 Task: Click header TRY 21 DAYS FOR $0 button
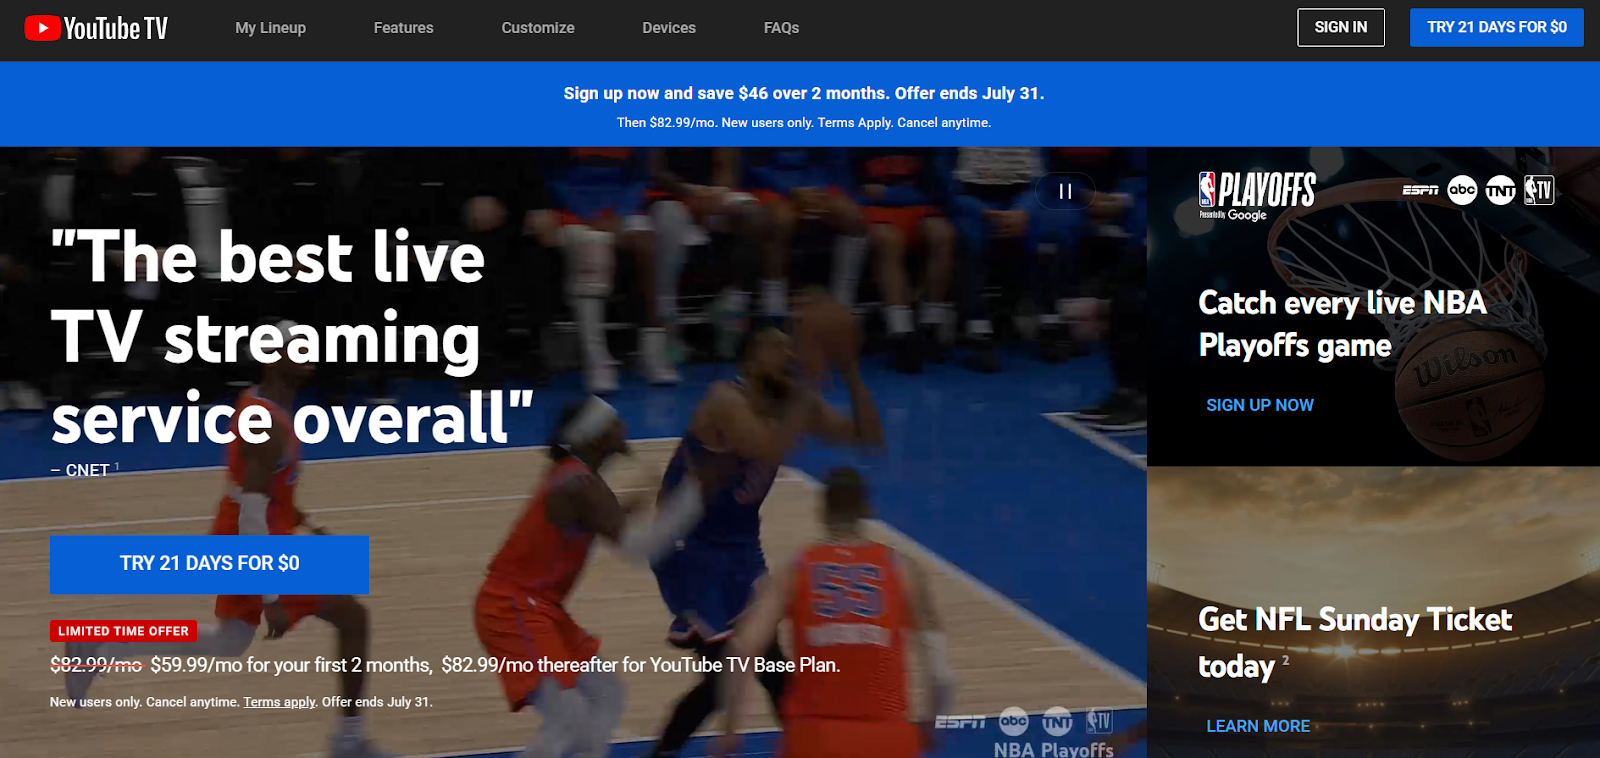[1497, 27]
